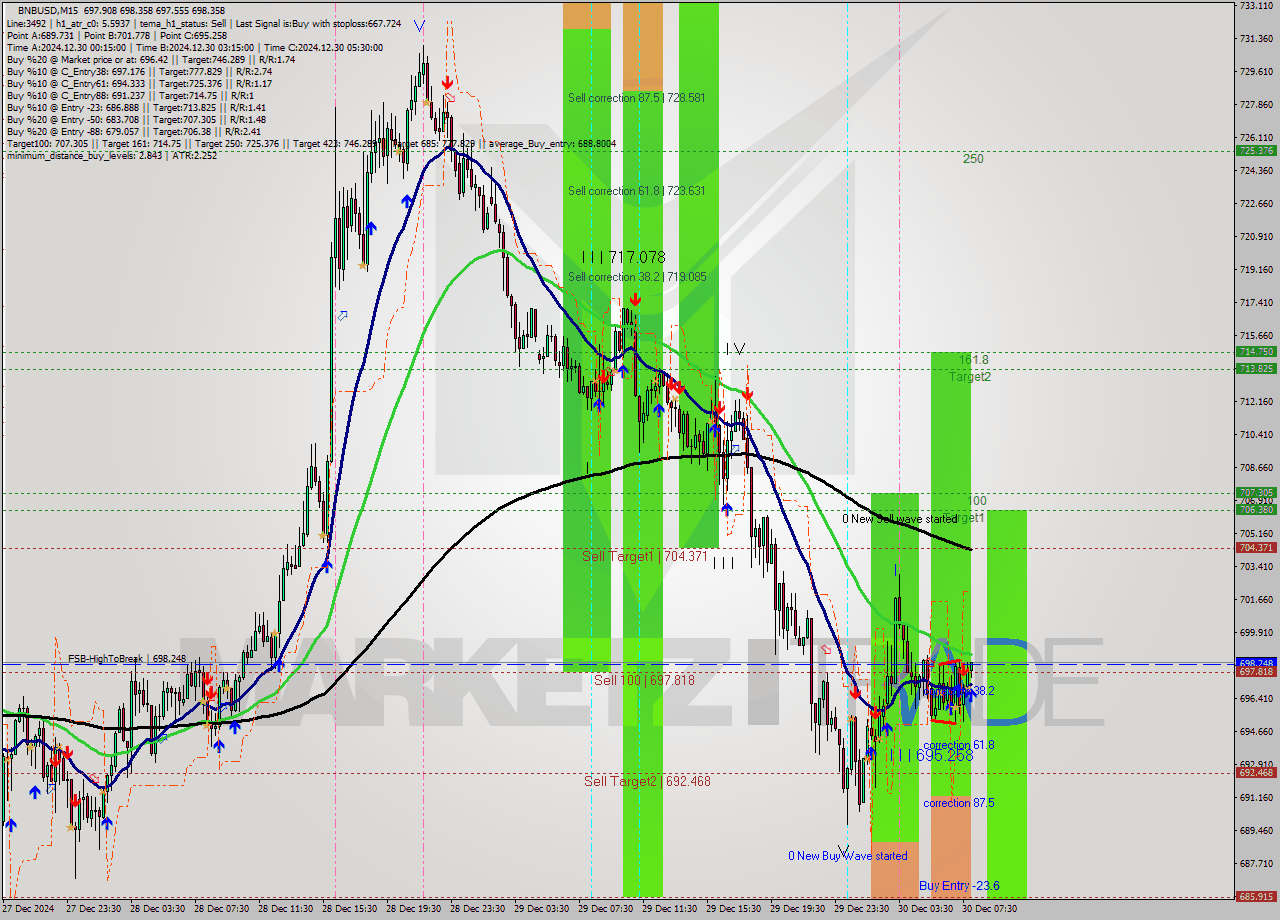Click the green 'Target2' label
This screenshot has height=920, width=1280.
(970, 377)
